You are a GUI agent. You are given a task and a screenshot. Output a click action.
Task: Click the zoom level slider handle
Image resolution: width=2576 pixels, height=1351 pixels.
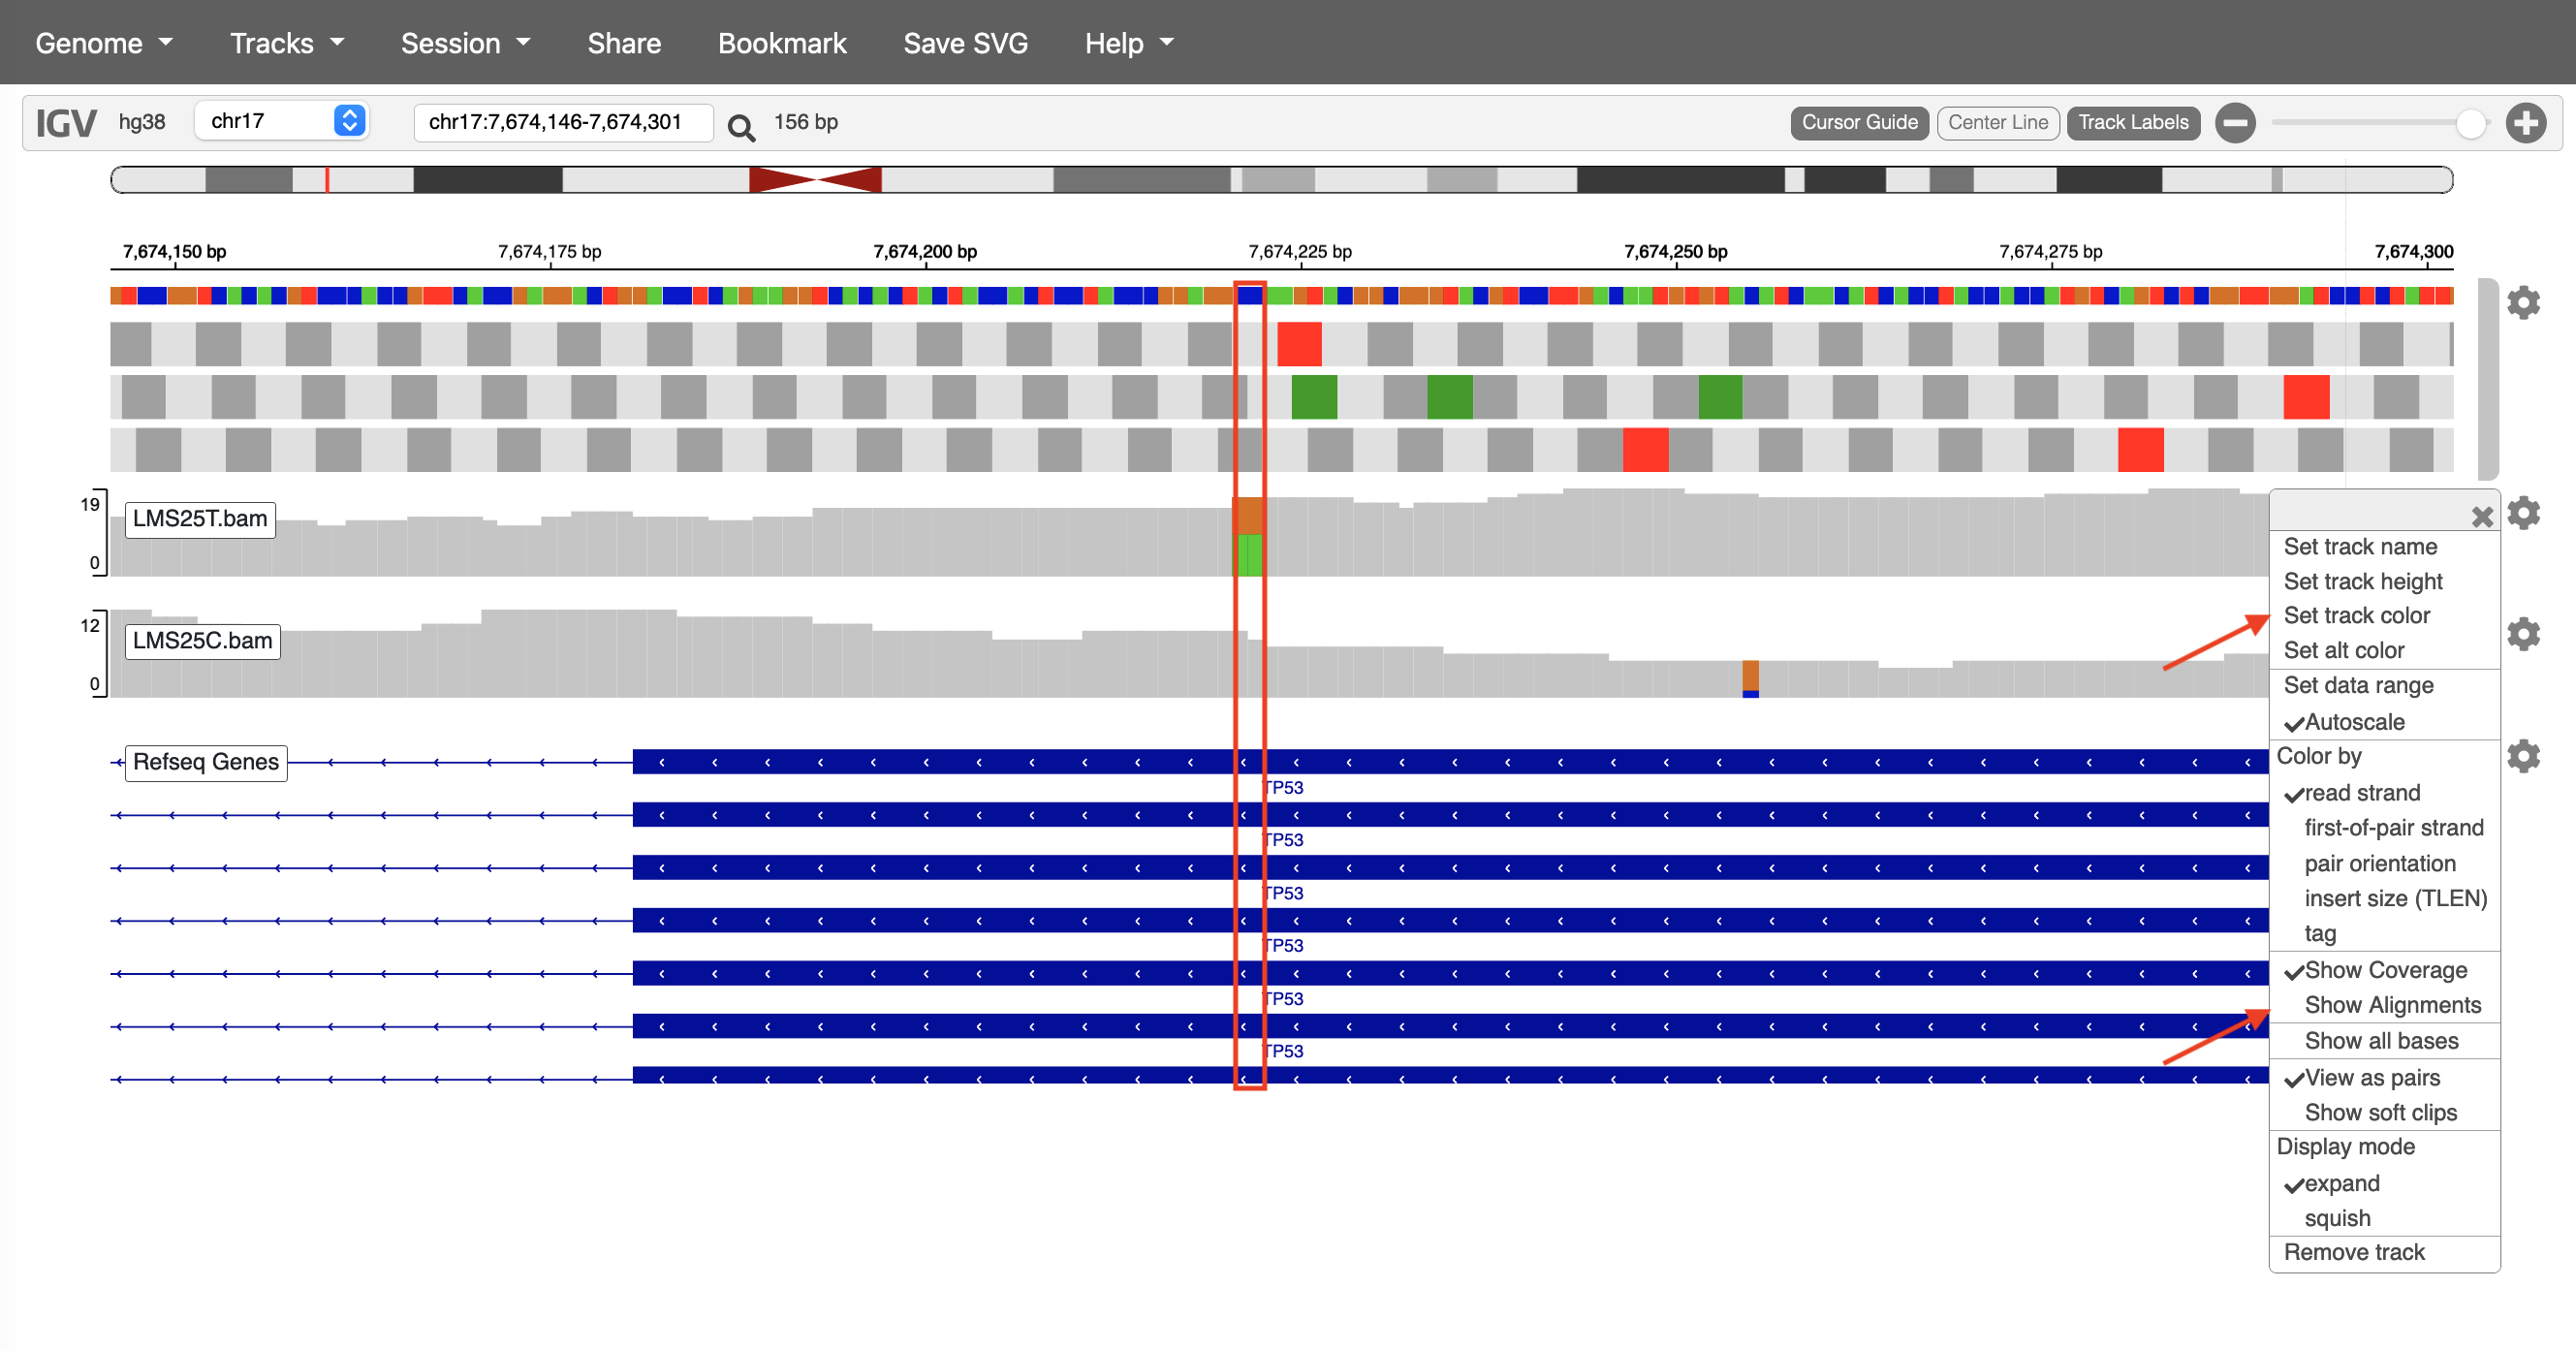2470,123
